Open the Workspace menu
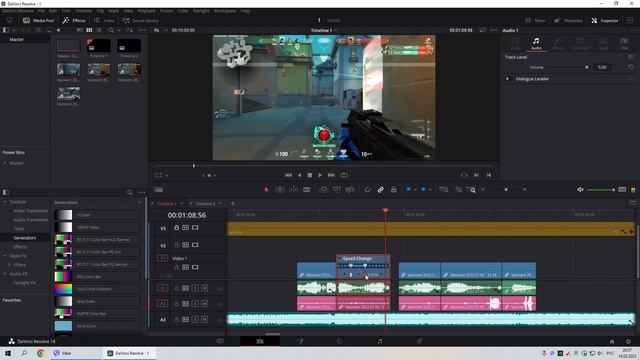This screenshot has height=360, width=640. pyautogui.click(x=225, y=11)
